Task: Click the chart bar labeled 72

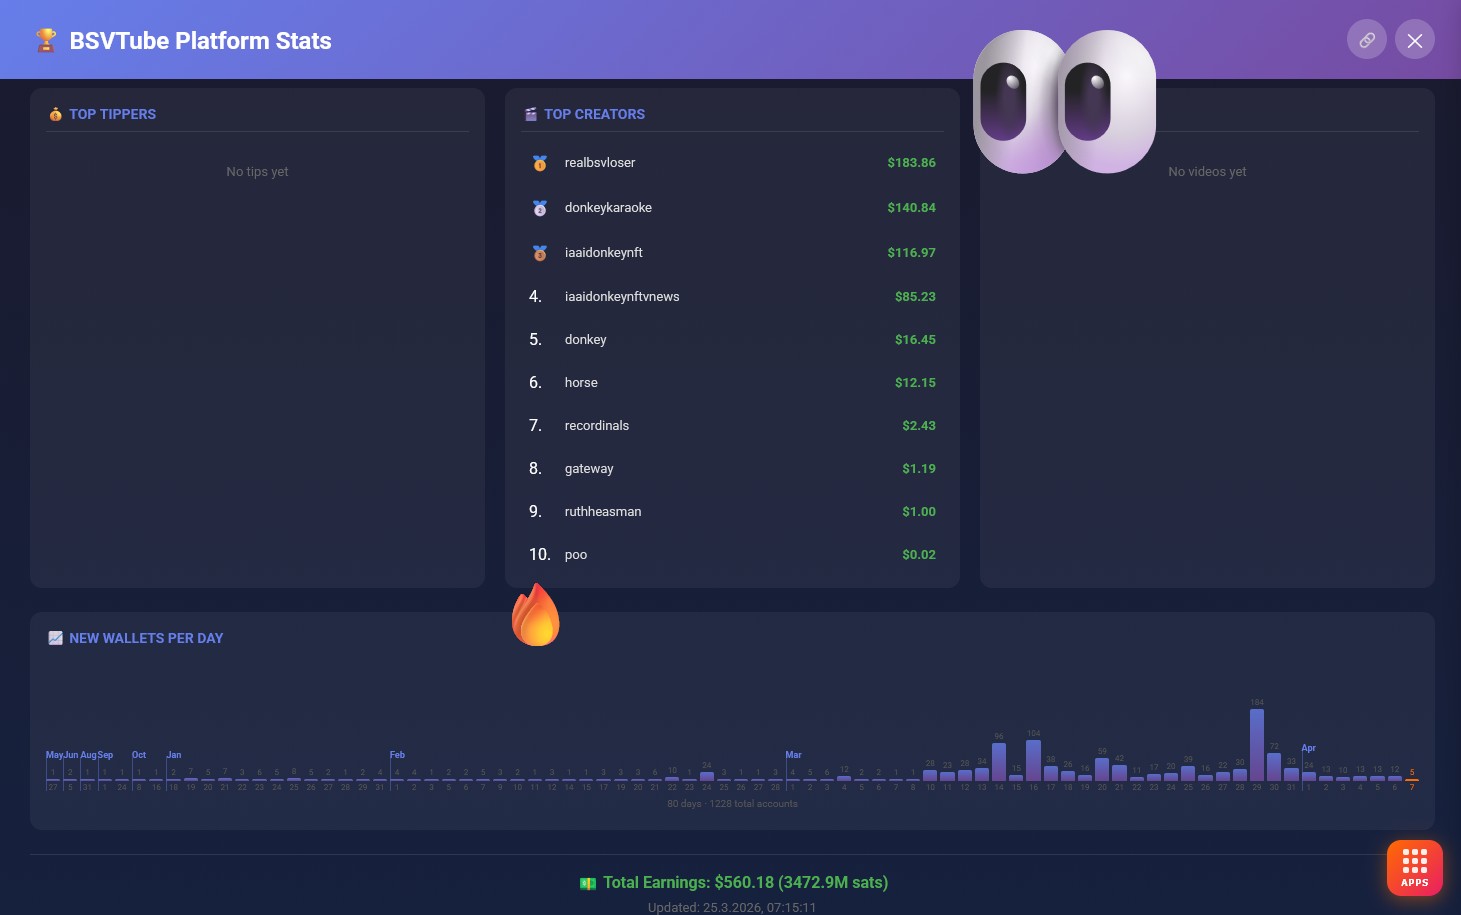Action: tap(1274, 767)
